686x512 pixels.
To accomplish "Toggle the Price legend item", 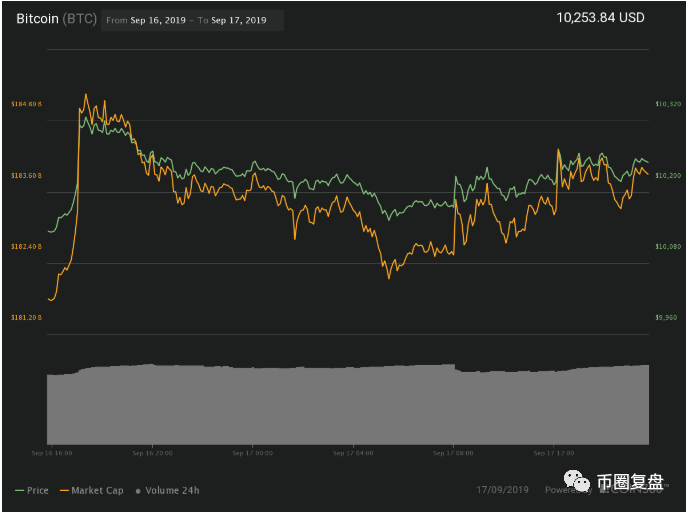I will [x=37, y=490].
